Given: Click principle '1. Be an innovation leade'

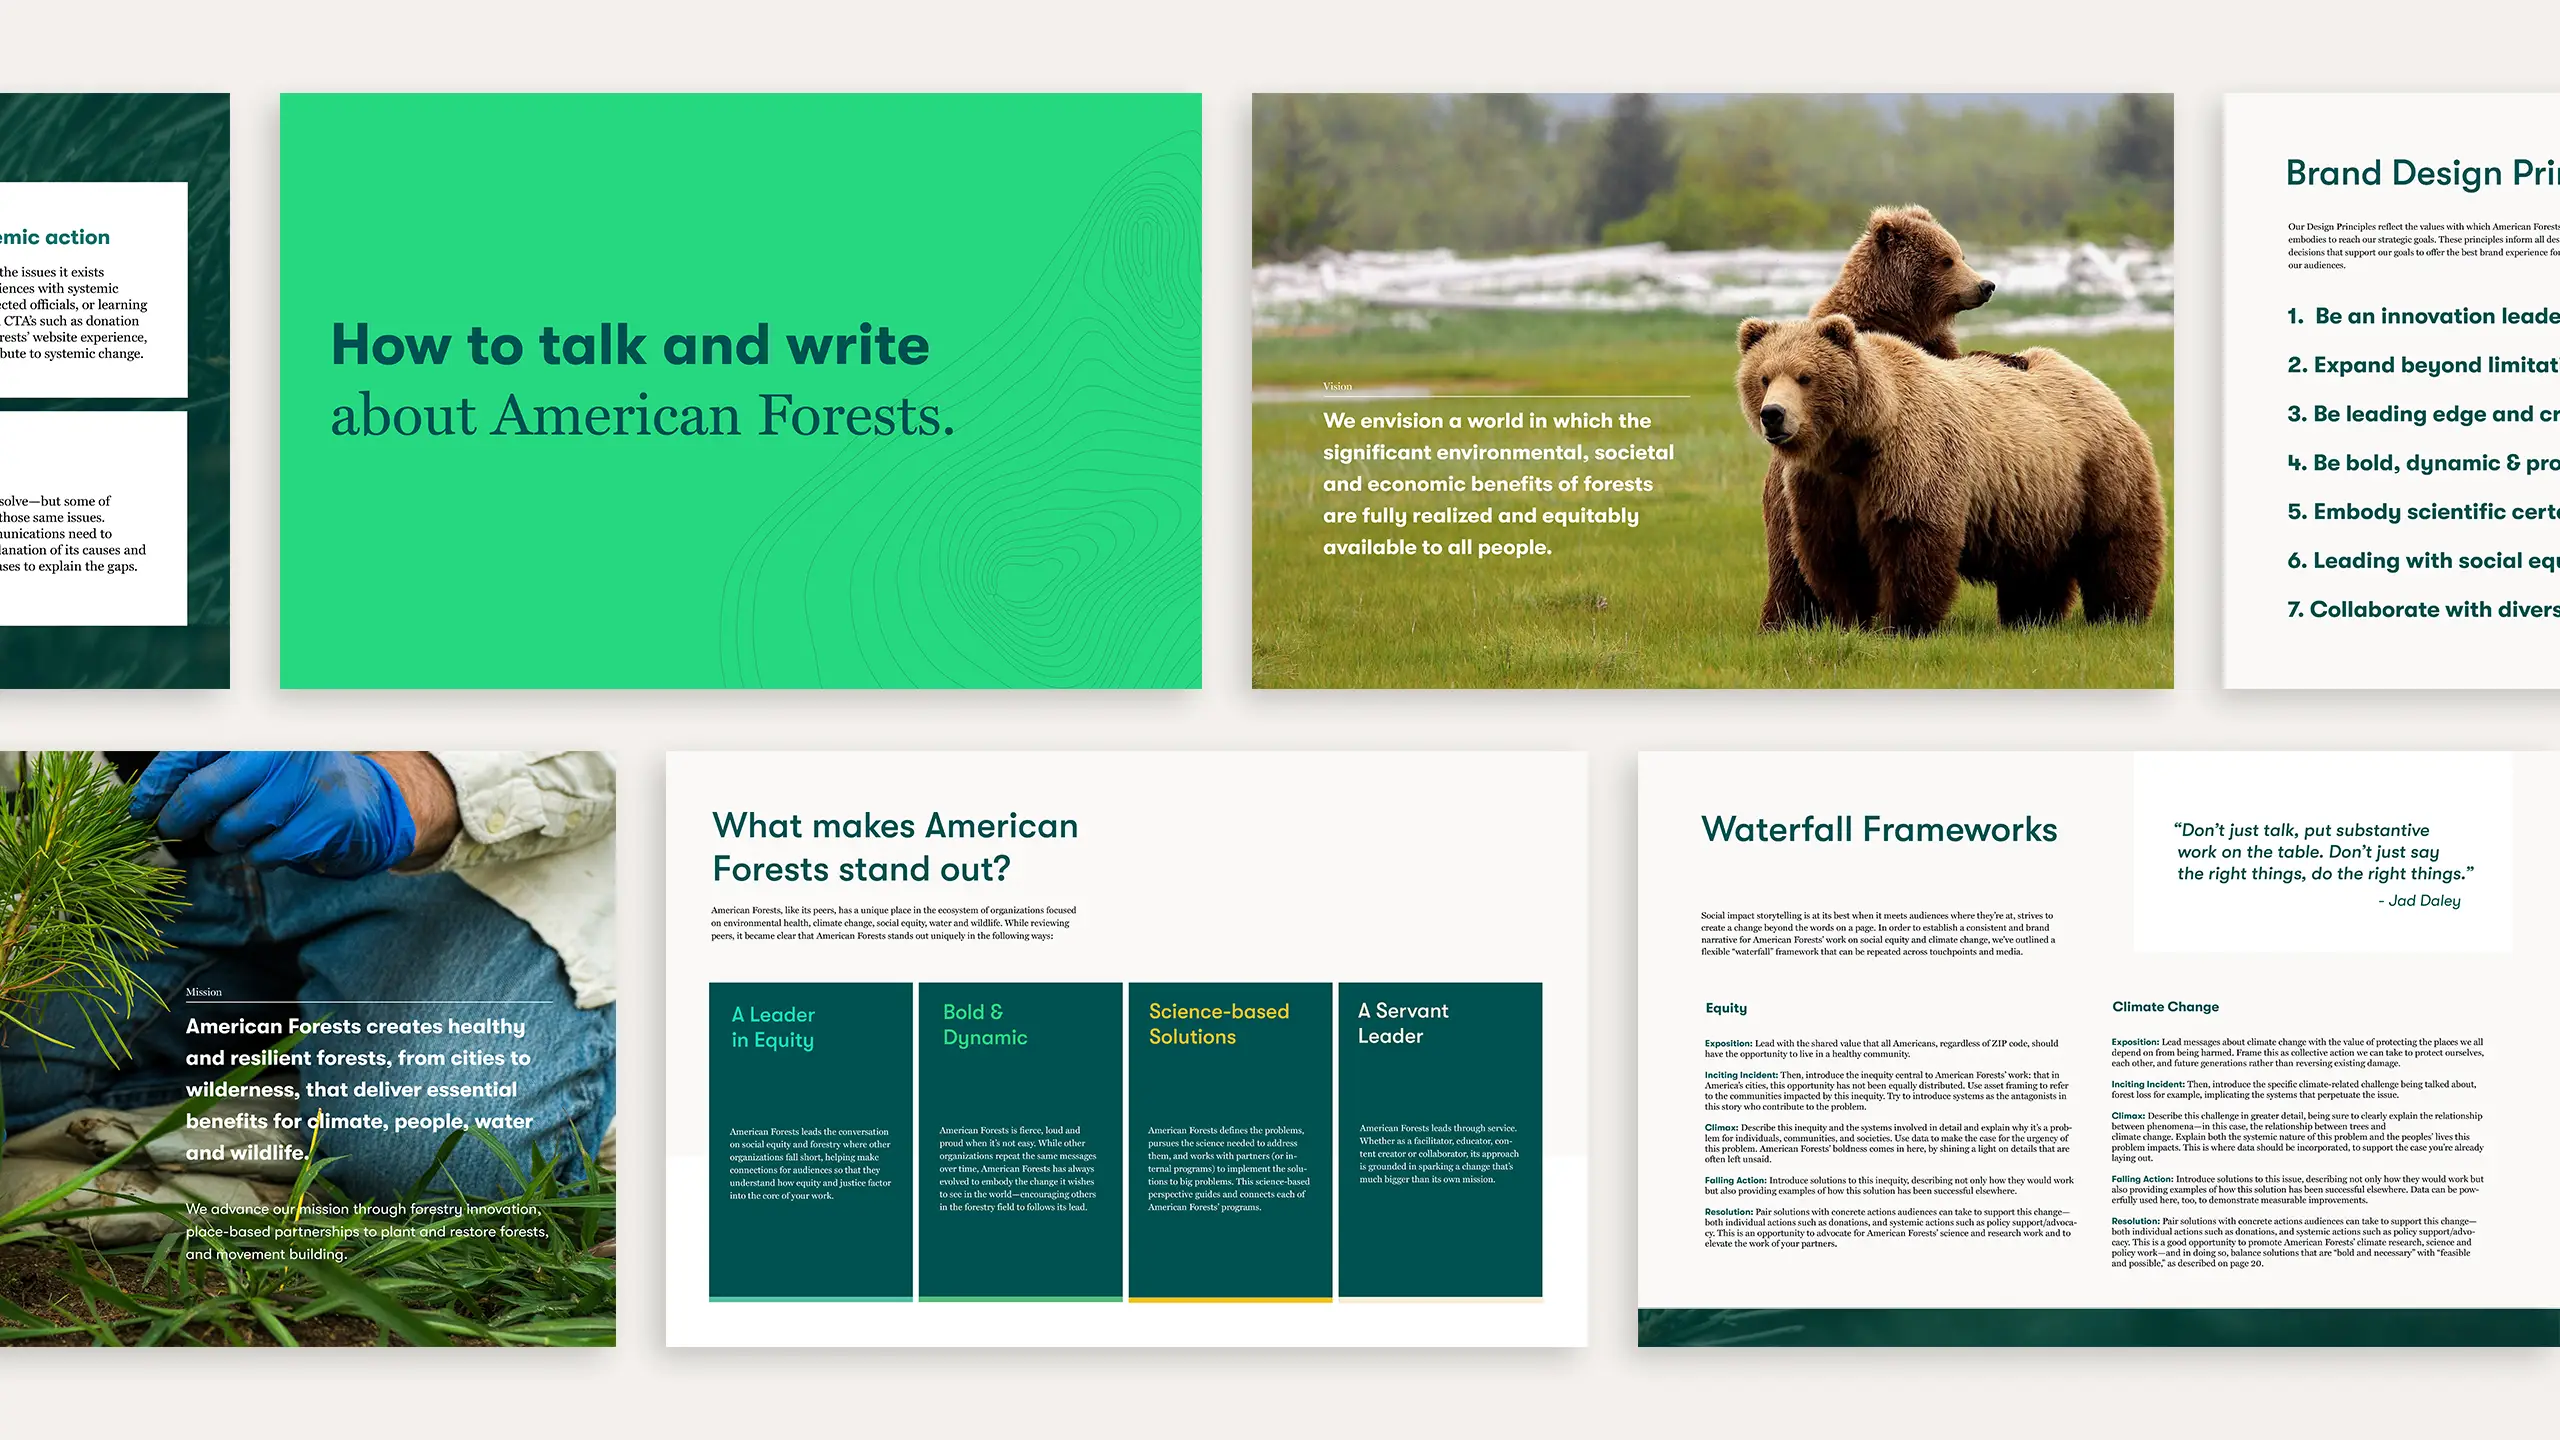Looking at the screenshot, I should 2423,316.
